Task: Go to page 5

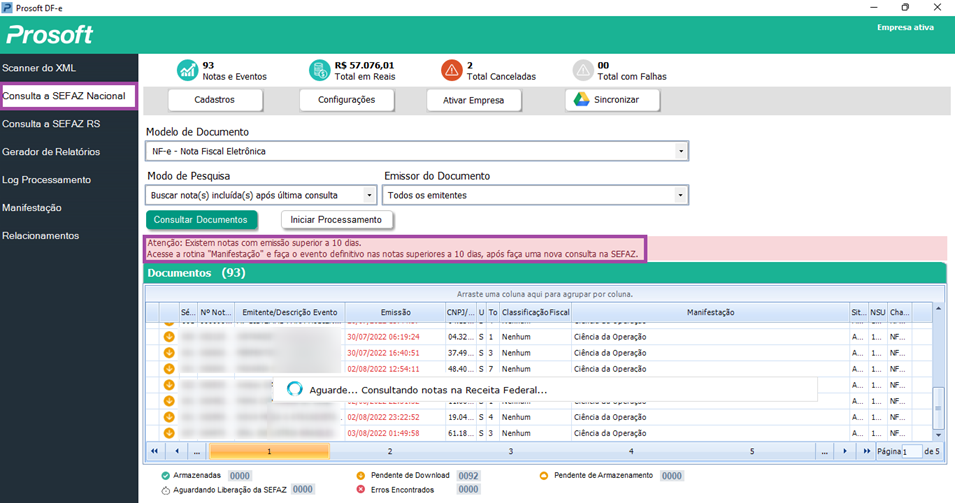Action: (752, 451)
